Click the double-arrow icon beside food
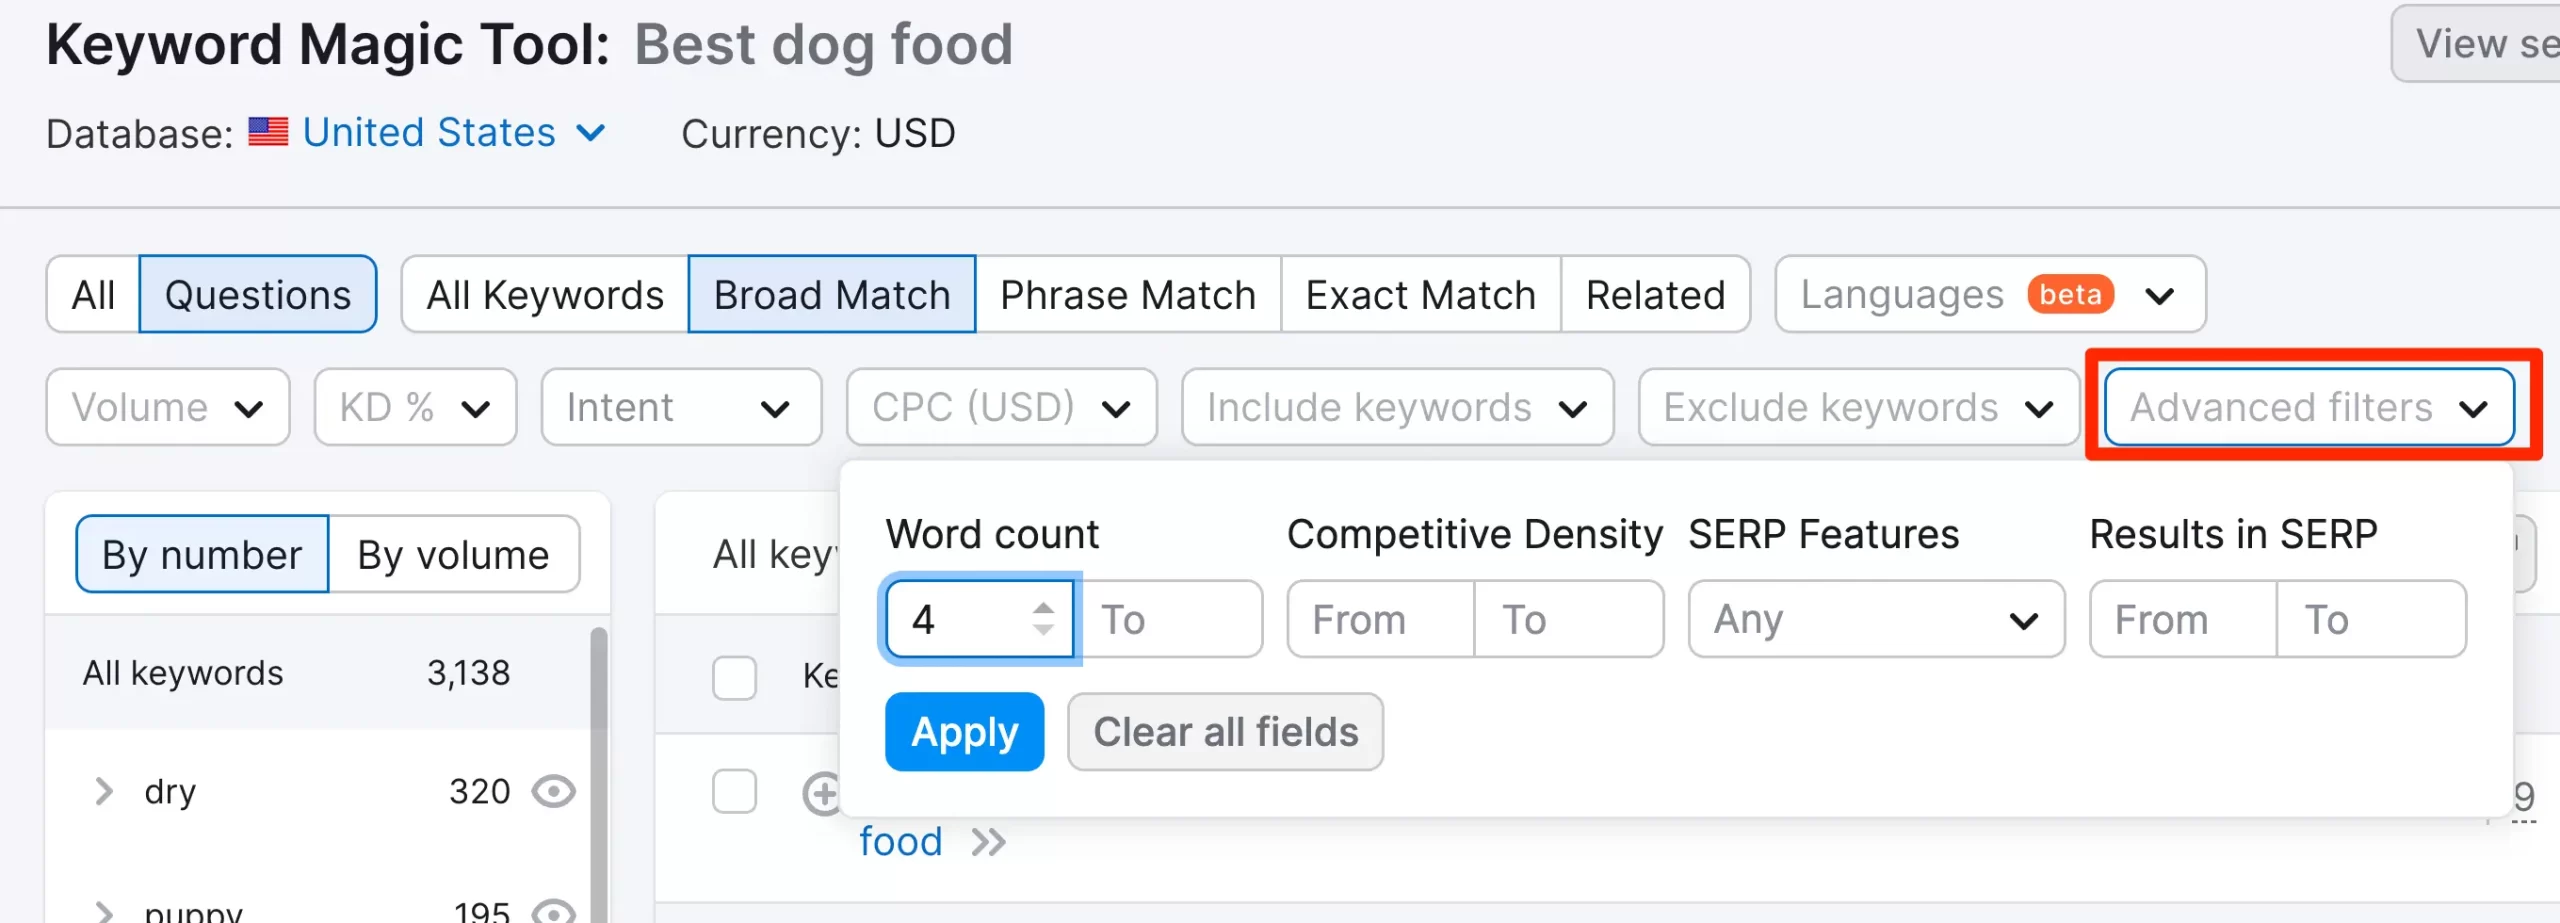The width and height of the screenshot is (2560, 923). (988, 843)
